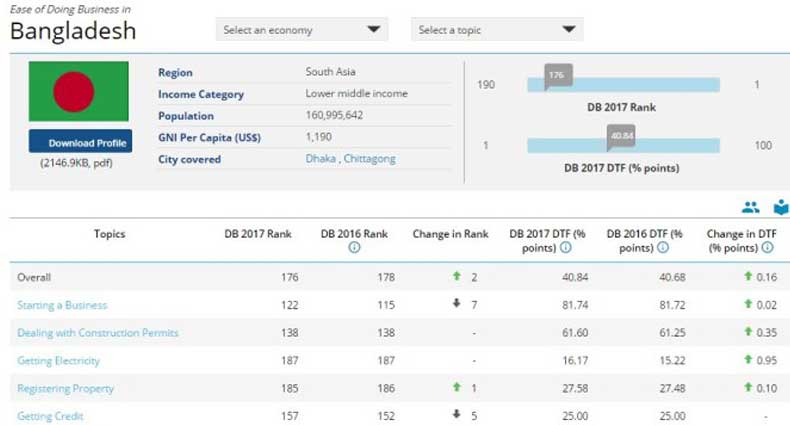Click the people/group icon above the table
790x425 pixels.
[750, 208]
